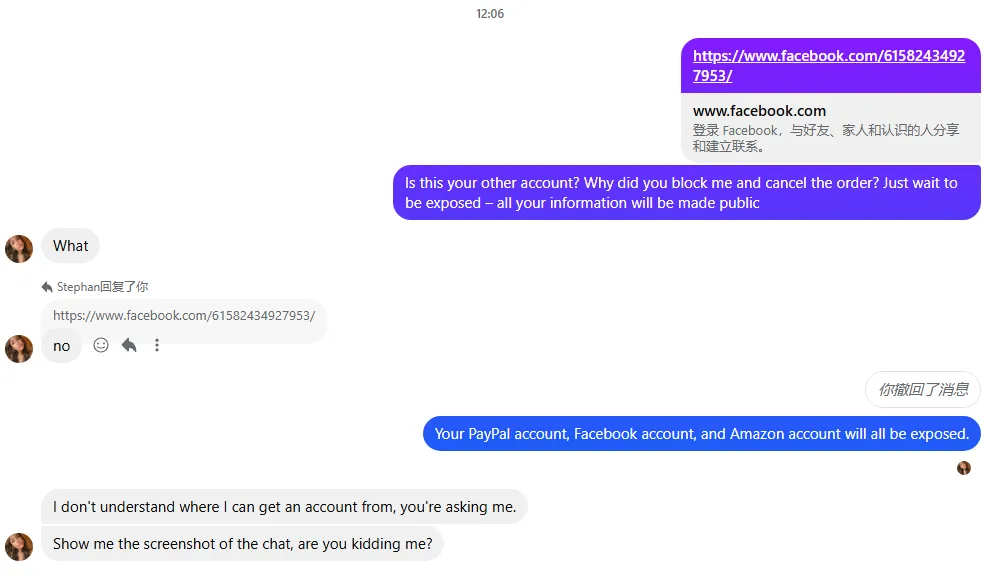
Task: Select the "no" message bubble
Action: [62, 346]
